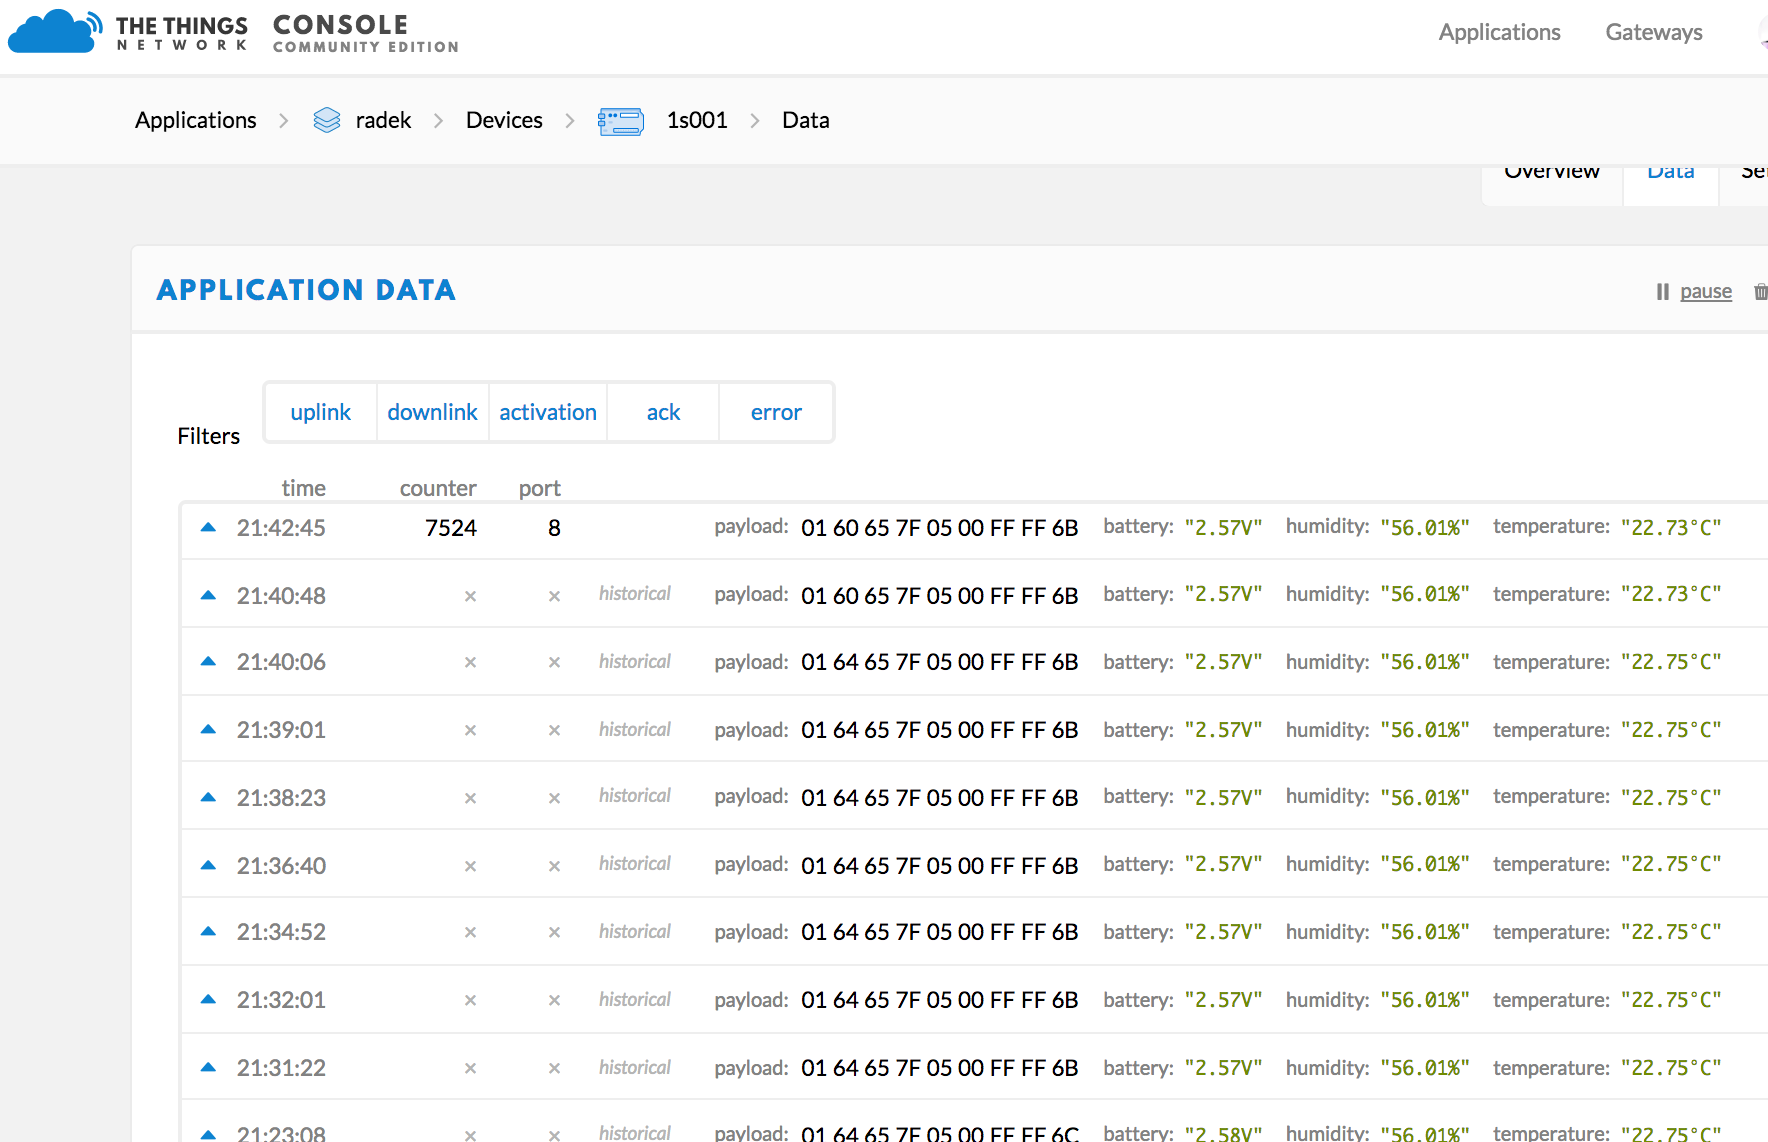1768x1142 pixels.
Task: Select the ack filter tab
Action: [x=663, y=412]
